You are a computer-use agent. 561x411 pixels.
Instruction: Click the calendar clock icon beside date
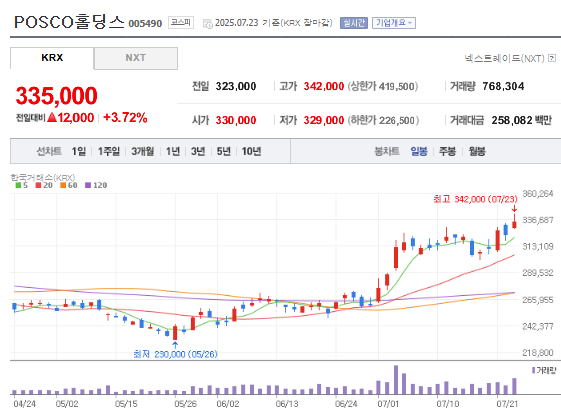pyautogui.click(x=208, y=24)
